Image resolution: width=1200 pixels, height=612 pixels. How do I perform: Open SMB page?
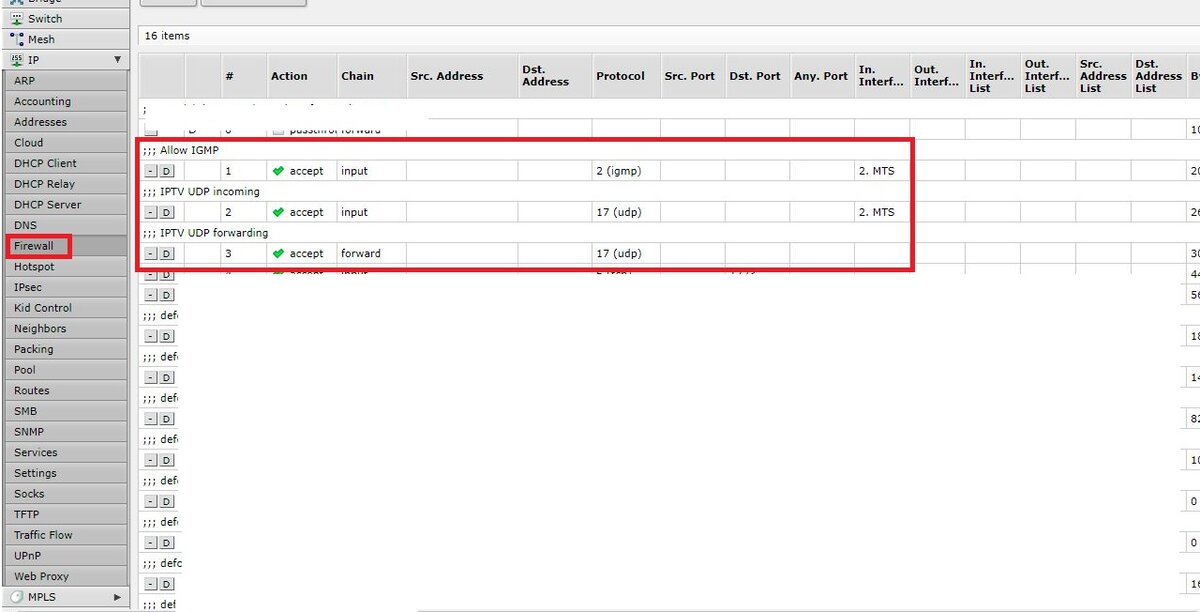click(66, 411)
